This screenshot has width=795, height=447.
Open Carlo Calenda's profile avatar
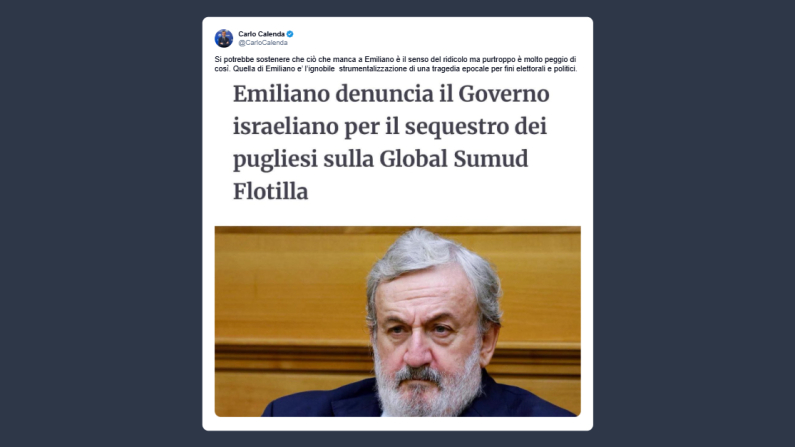[224, 39]
